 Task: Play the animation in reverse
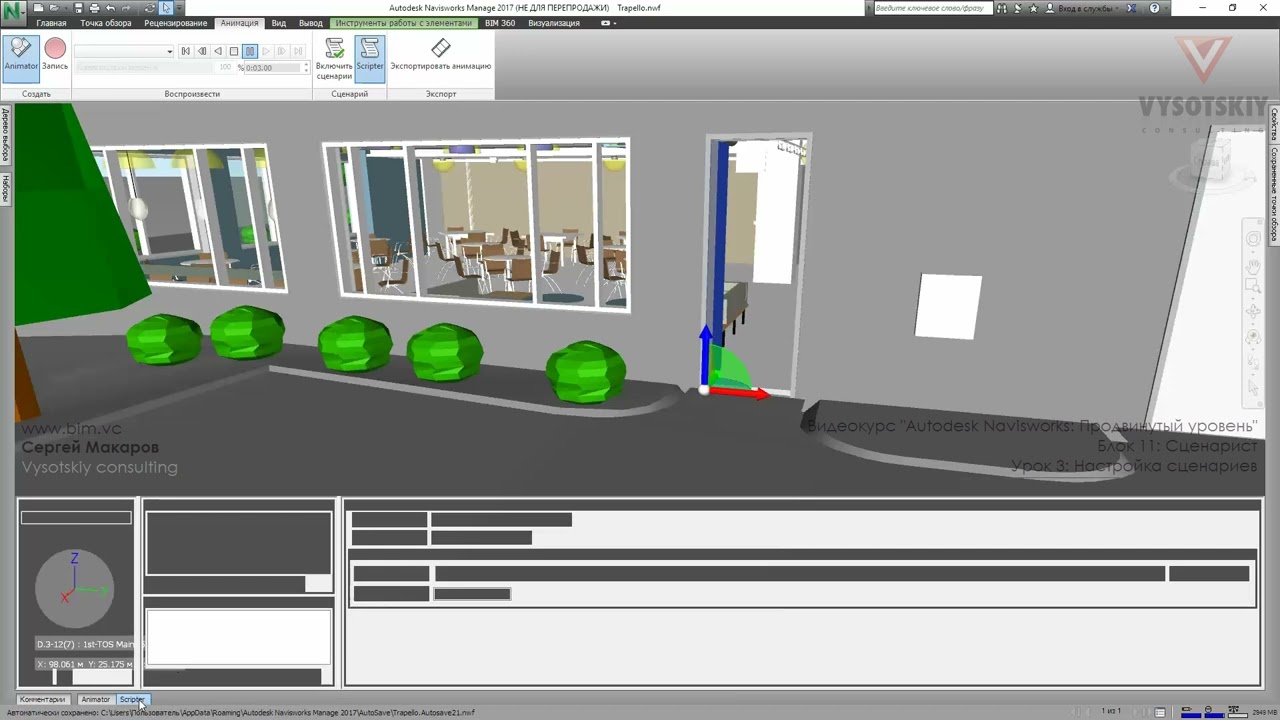[218, 51]
